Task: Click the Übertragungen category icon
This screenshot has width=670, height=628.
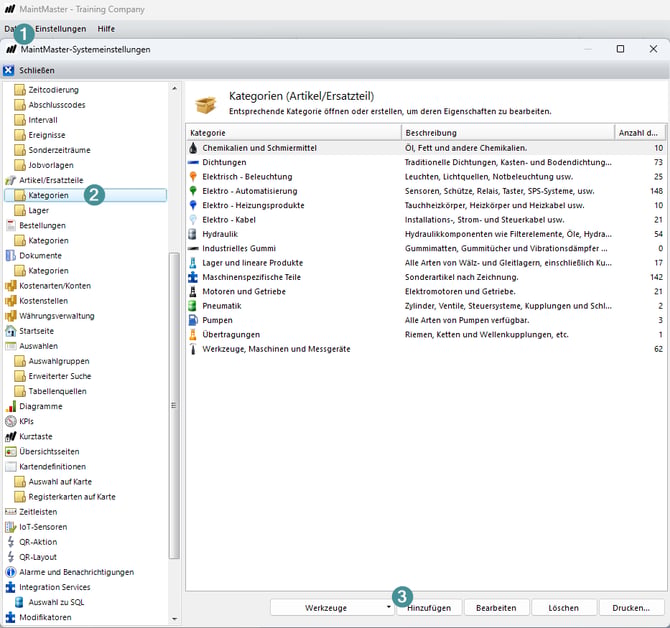Action: pos(193,335)
